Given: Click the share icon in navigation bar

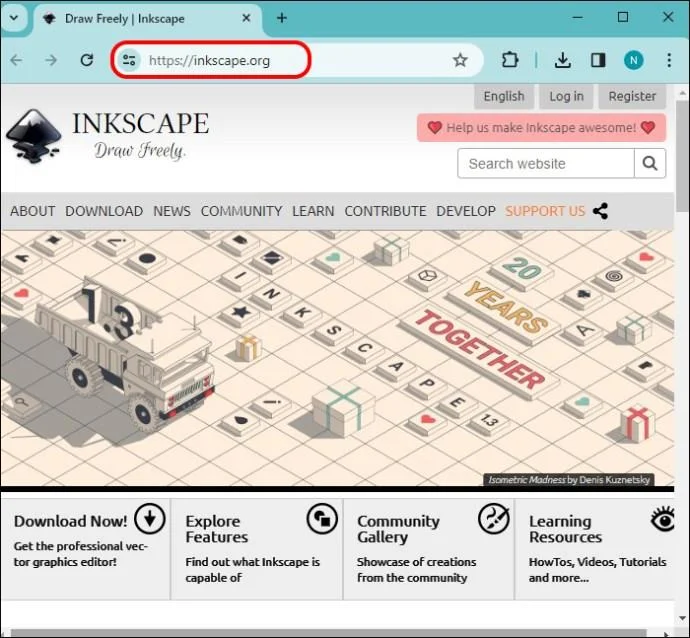Looking at the screenshot, I should point(600,211).
